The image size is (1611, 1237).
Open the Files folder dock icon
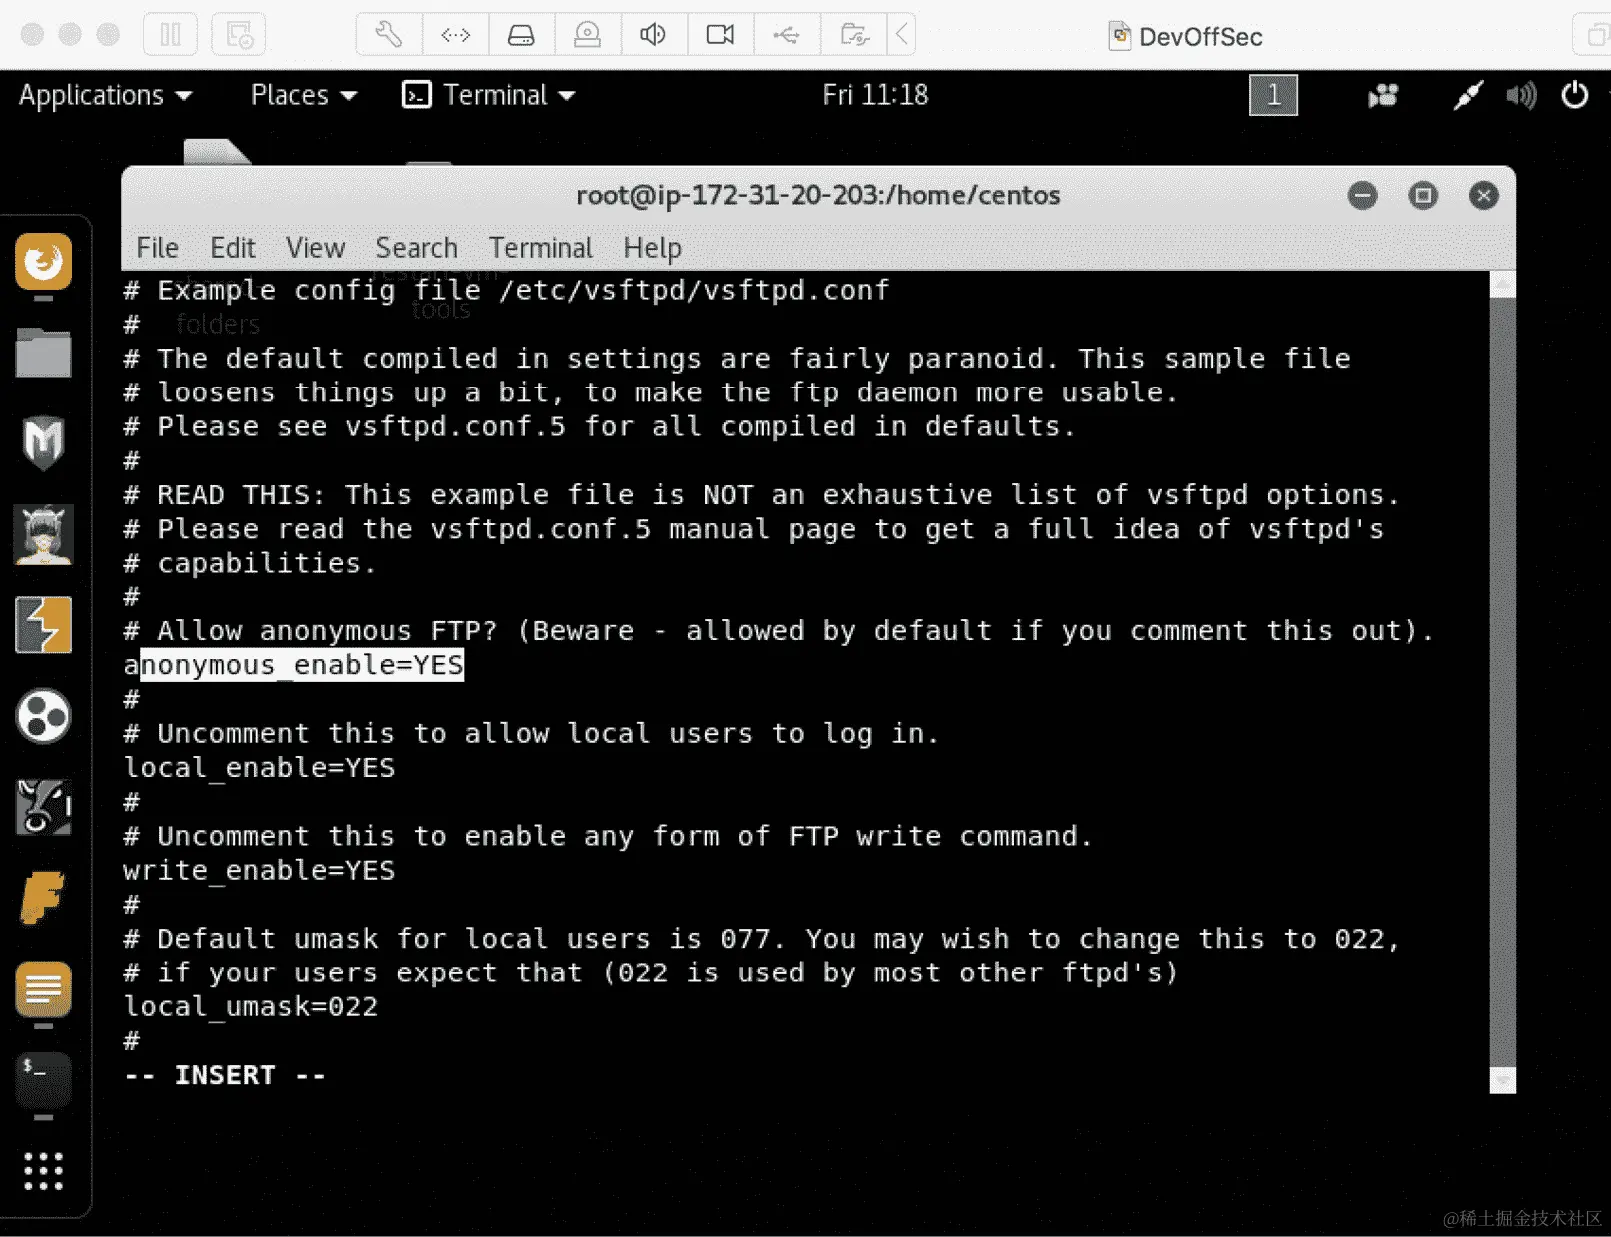[43, 353]
